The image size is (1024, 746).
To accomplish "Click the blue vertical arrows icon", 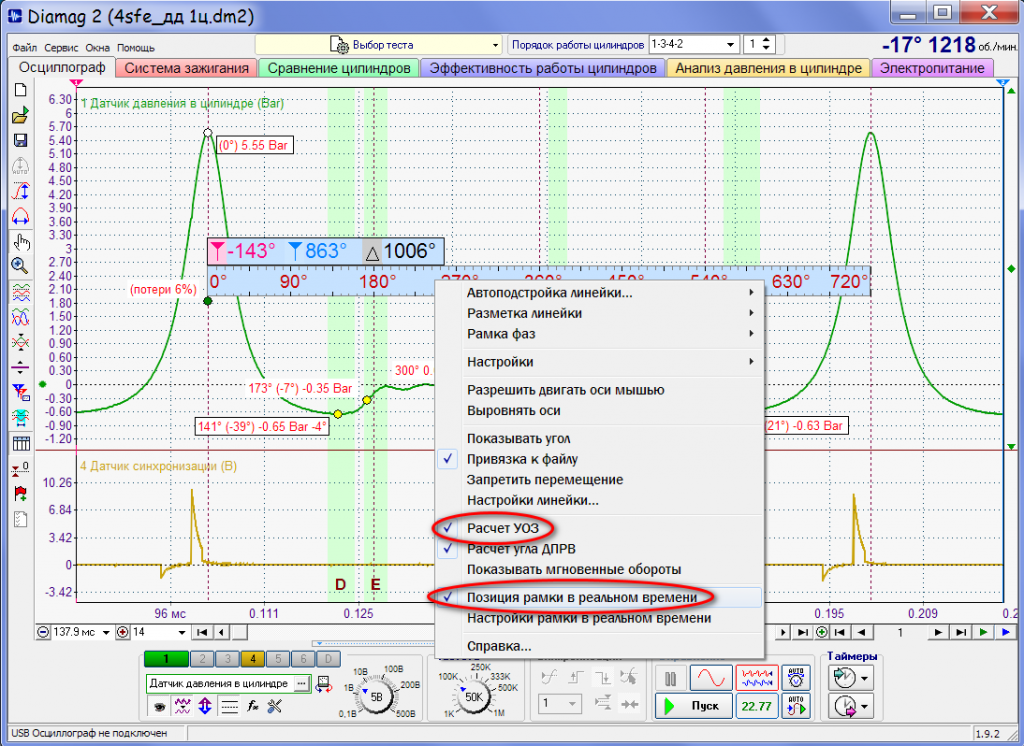I will [x=205, y=705].
